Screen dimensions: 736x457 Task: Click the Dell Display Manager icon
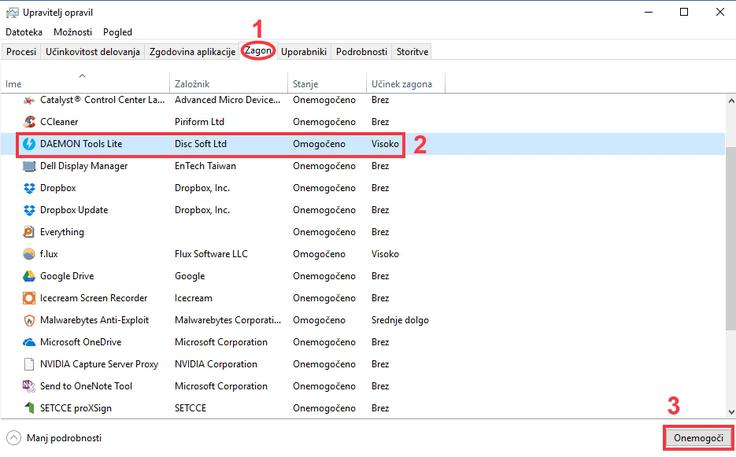tap(29, 166)
